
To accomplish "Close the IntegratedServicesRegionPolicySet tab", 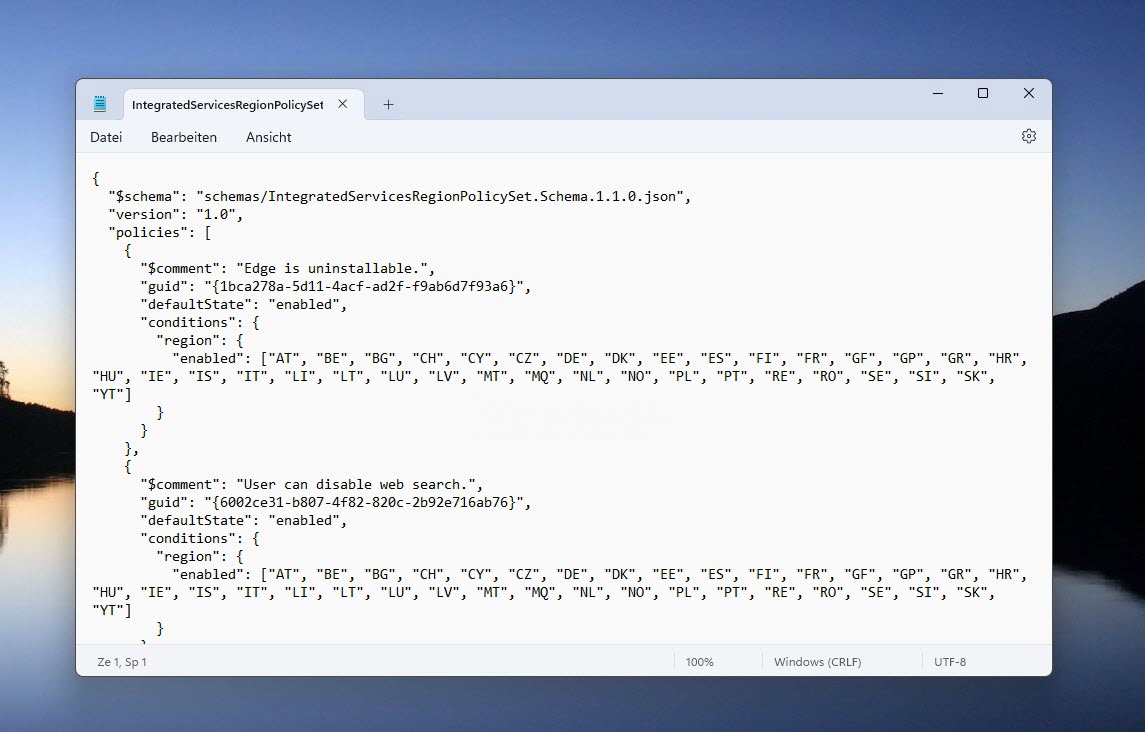I will tap(342, 104).
